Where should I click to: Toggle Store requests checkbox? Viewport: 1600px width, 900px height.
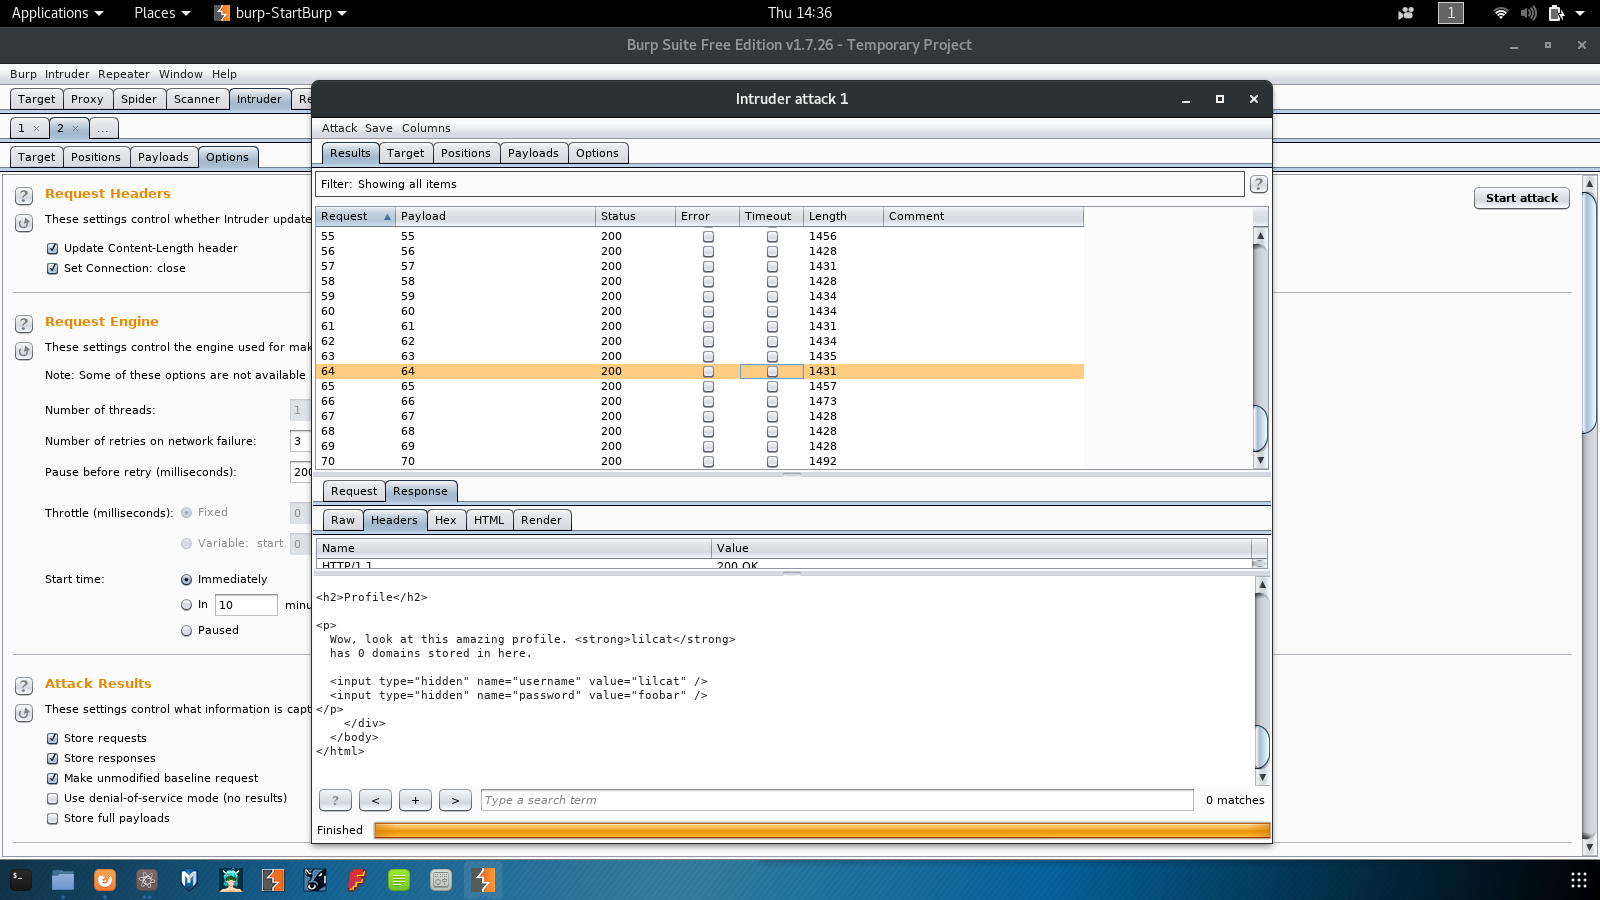53,739
